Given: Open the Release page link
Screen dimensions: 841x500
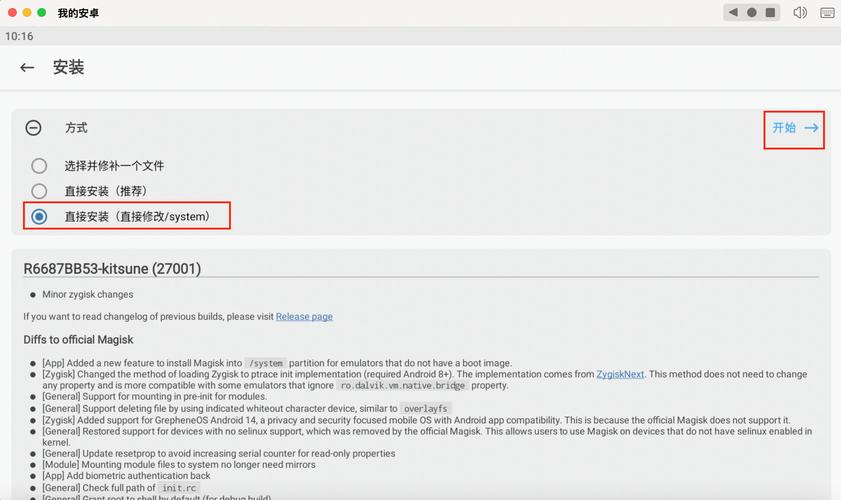Looking at the screenshot, I should 304,317.
